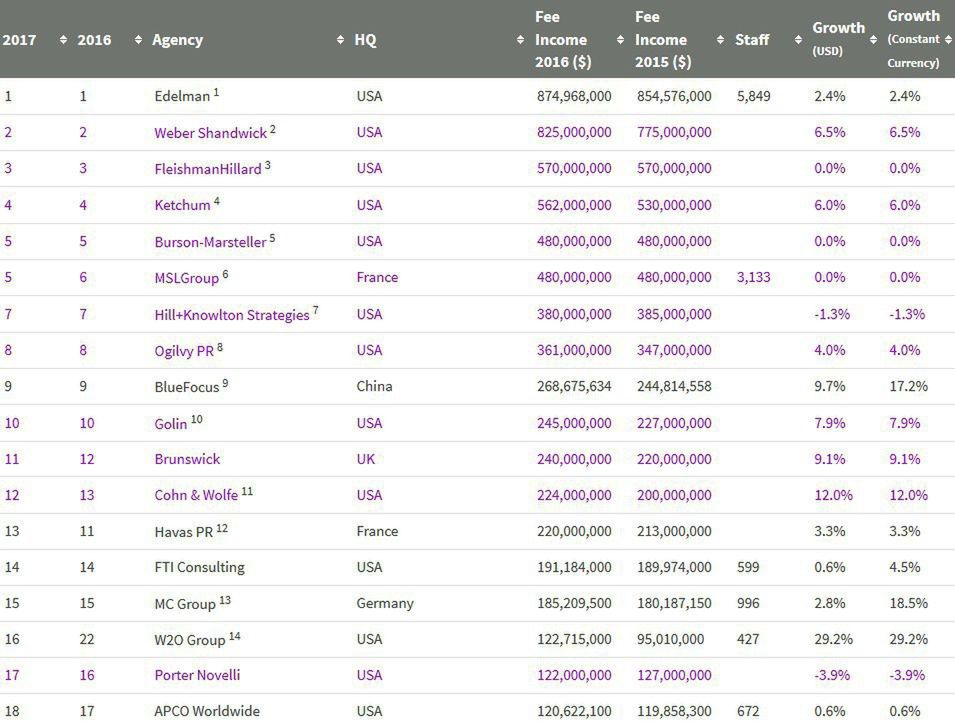955x721 pixels.
Task: Open the Ogilvy PR link
Action: coord(184,351)
